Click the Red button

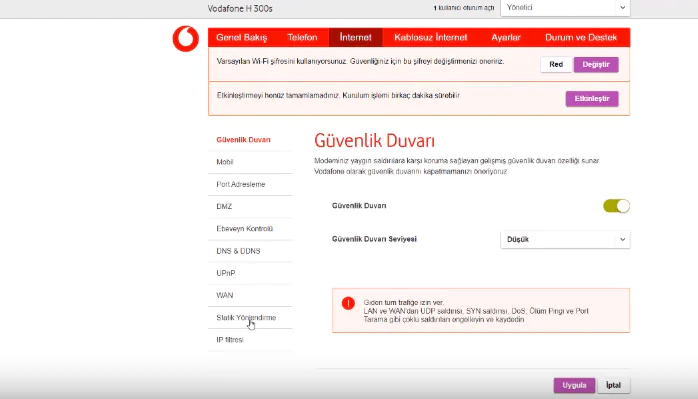pos(556,65)
